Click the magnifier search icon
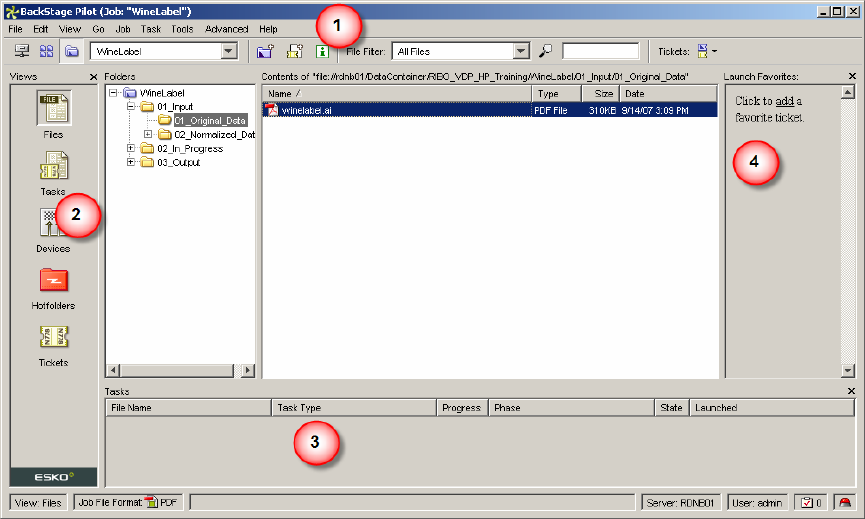This screenshot has height=519, width=865. point(545,51)
